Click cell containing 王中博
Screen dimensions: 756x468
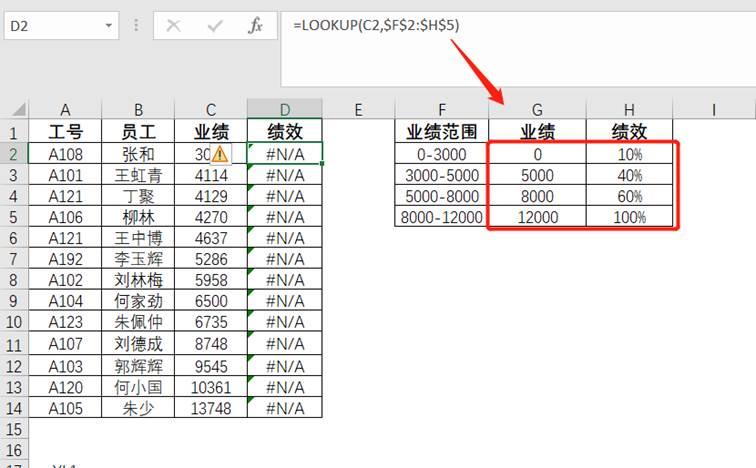138,238
